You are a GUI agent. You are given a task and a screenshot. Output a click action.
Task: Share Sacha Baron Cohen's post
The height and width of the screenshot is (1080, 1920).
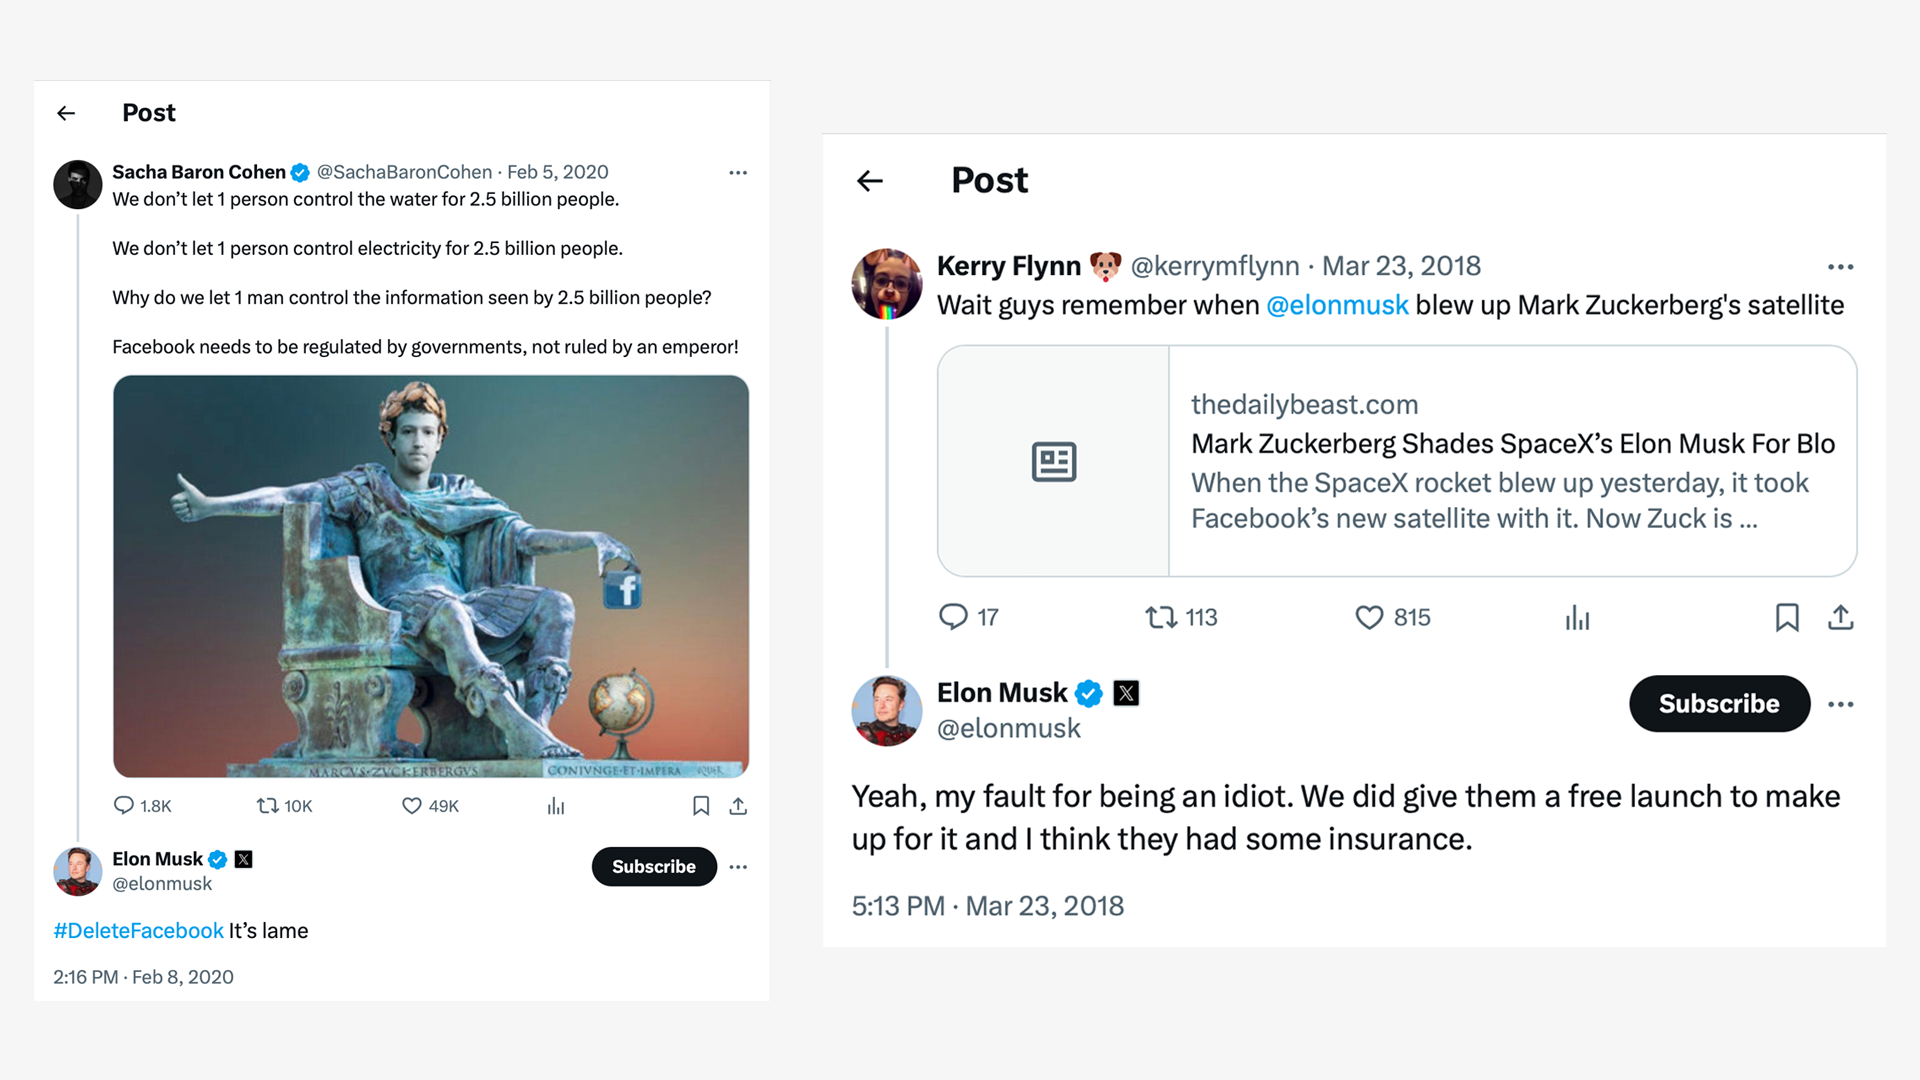point(738,806)
